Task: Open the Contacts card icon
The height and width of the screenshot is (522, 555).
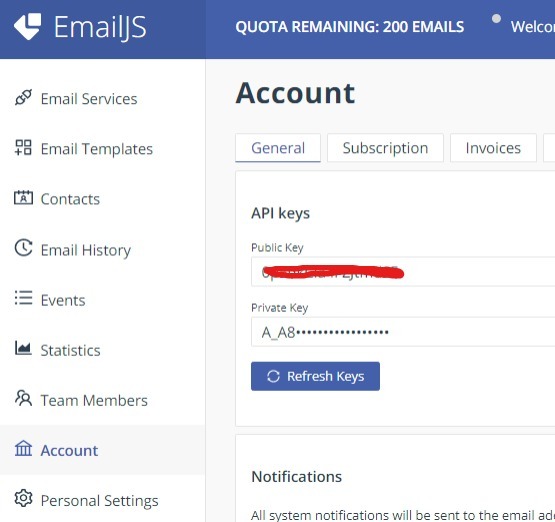Action: click(x=23, y=198)
